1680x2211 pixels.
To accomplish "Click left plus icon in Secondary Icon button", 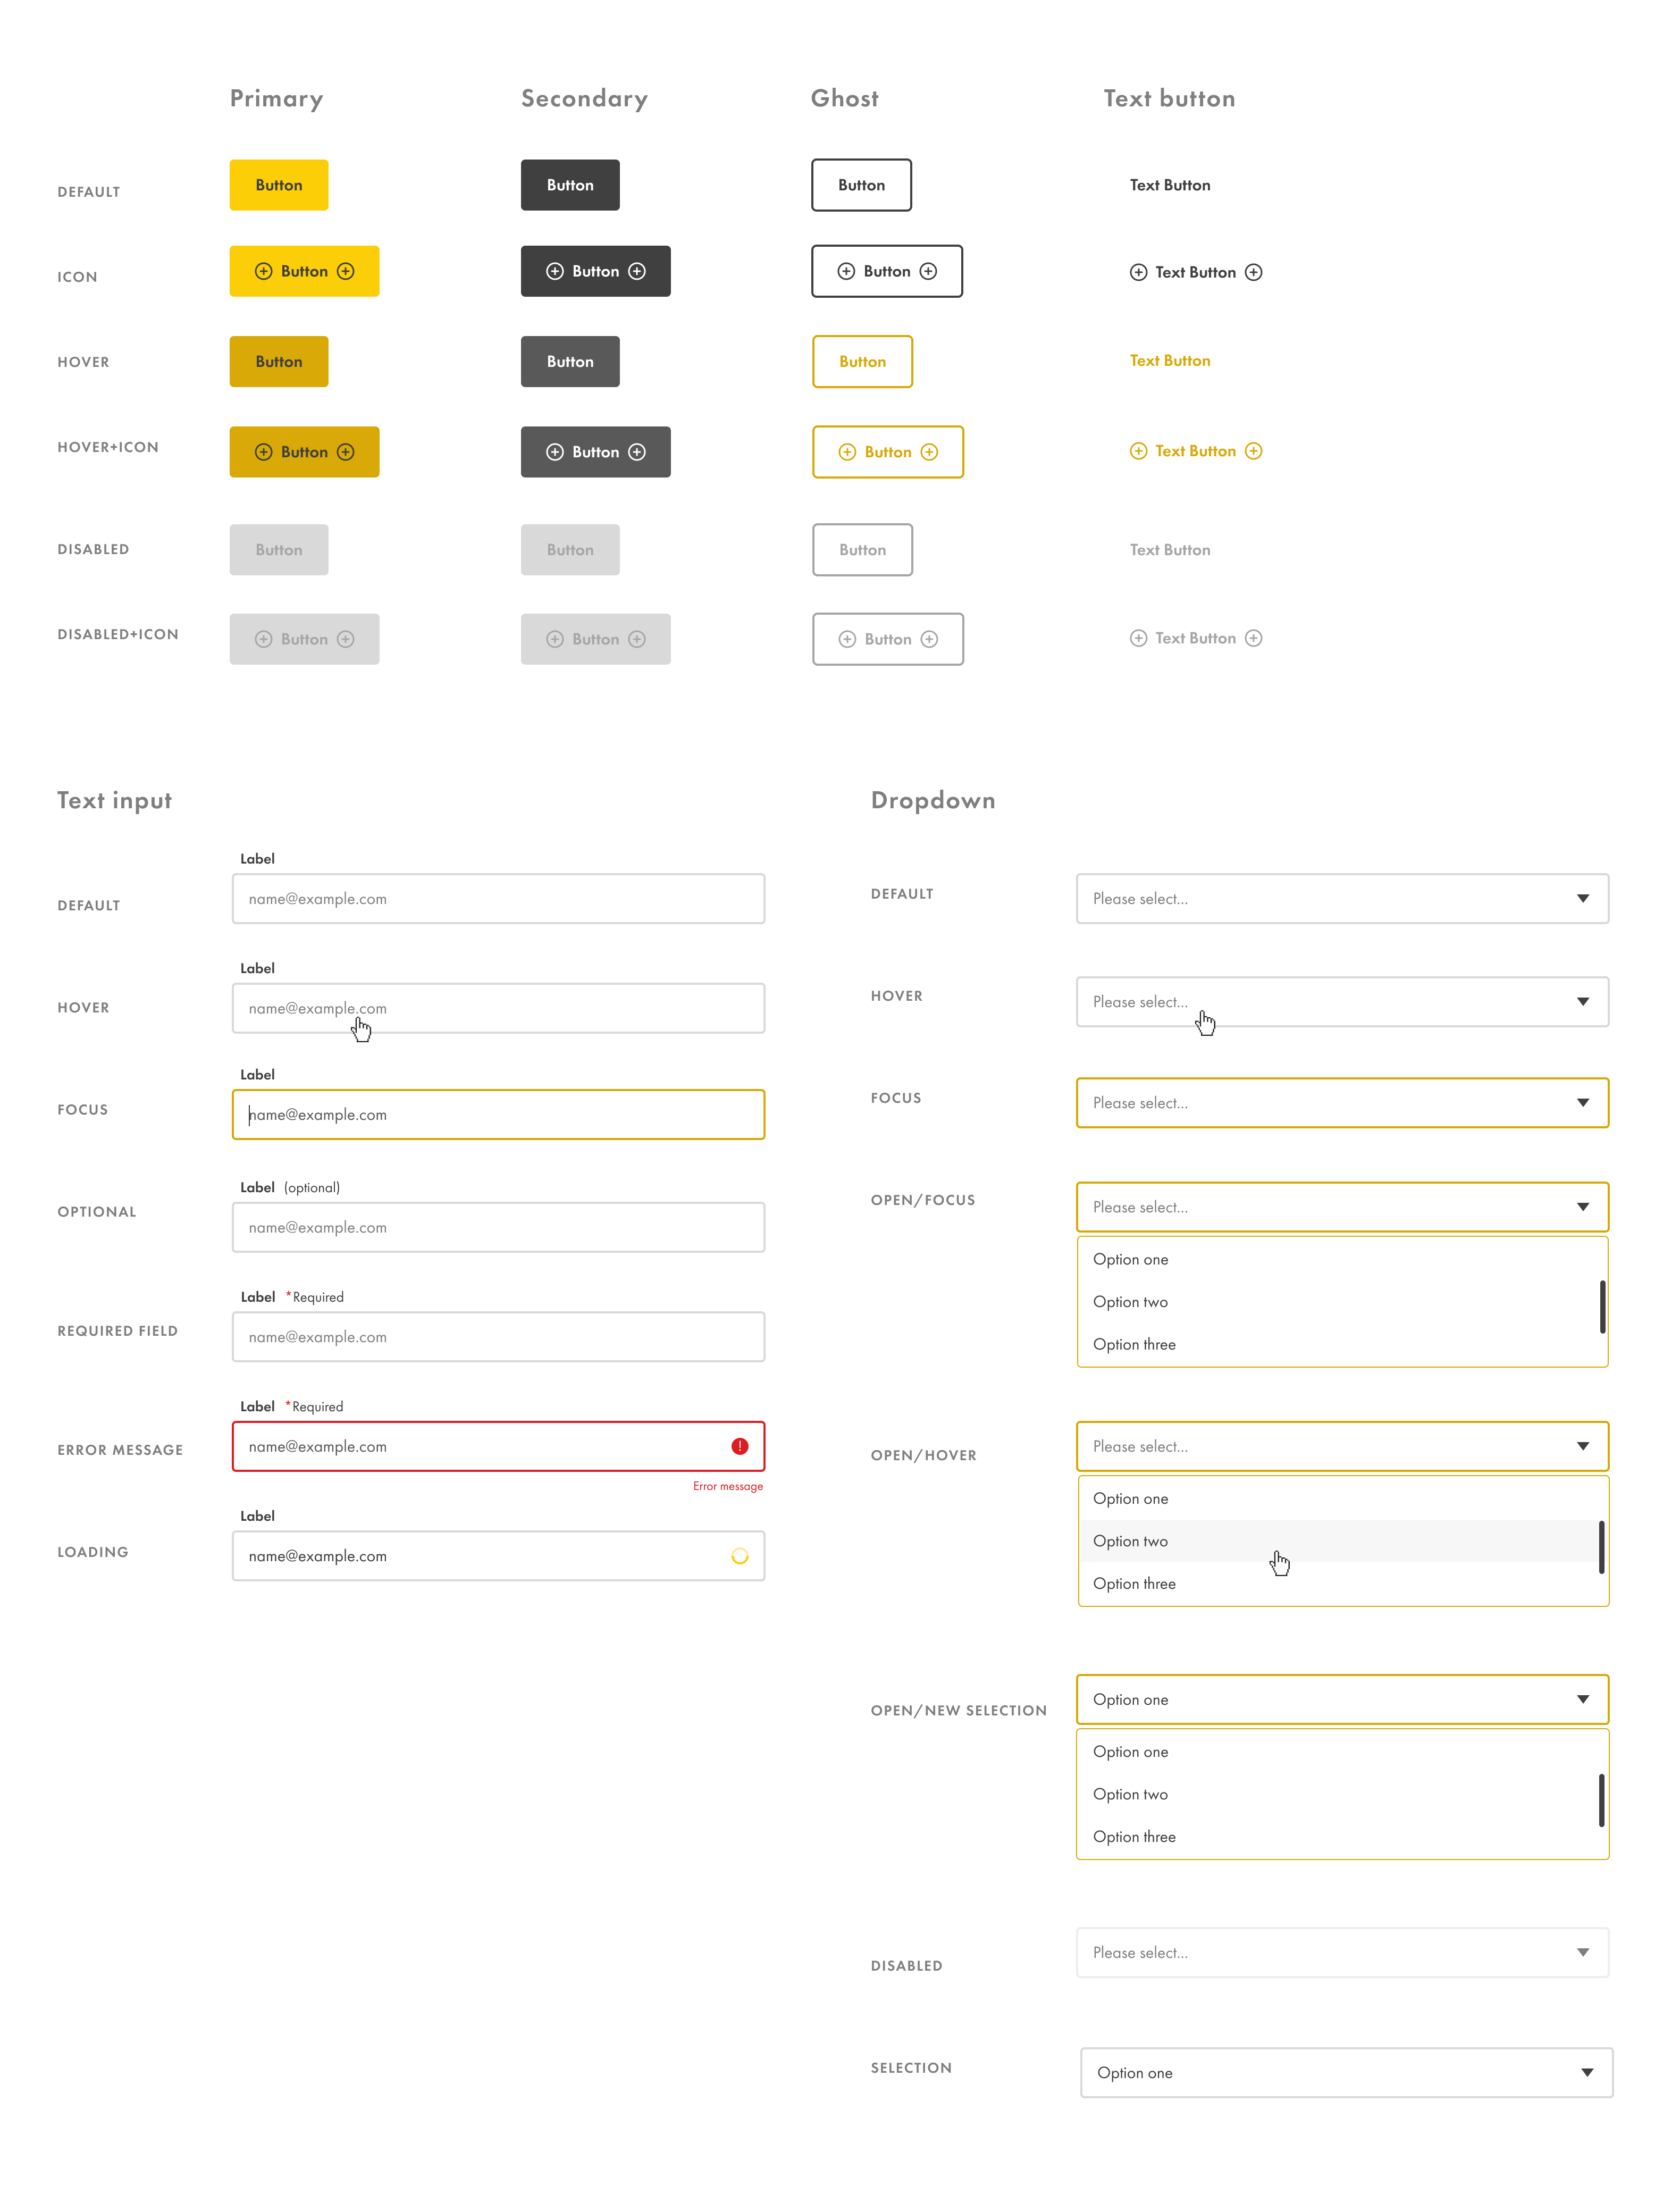I will point(555,271).
